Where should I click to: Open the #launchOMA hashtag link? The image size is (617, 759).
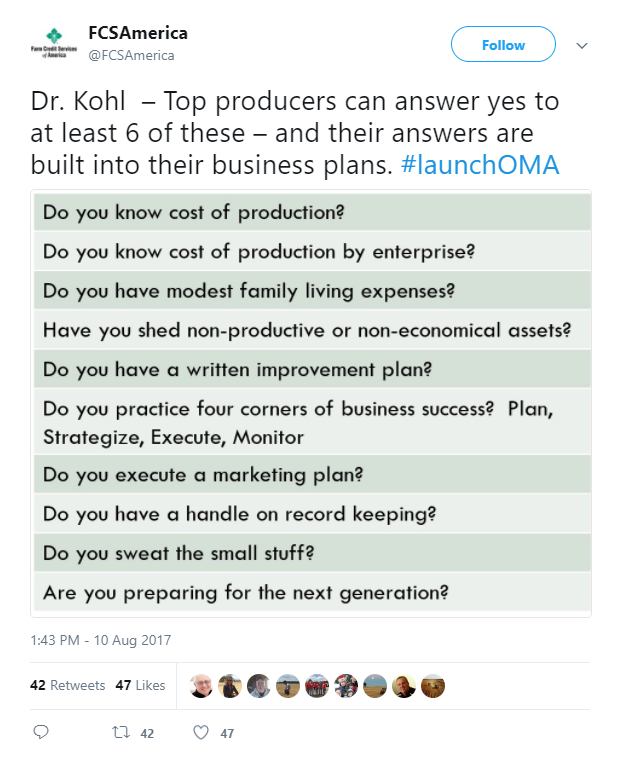tap(480, 165)
